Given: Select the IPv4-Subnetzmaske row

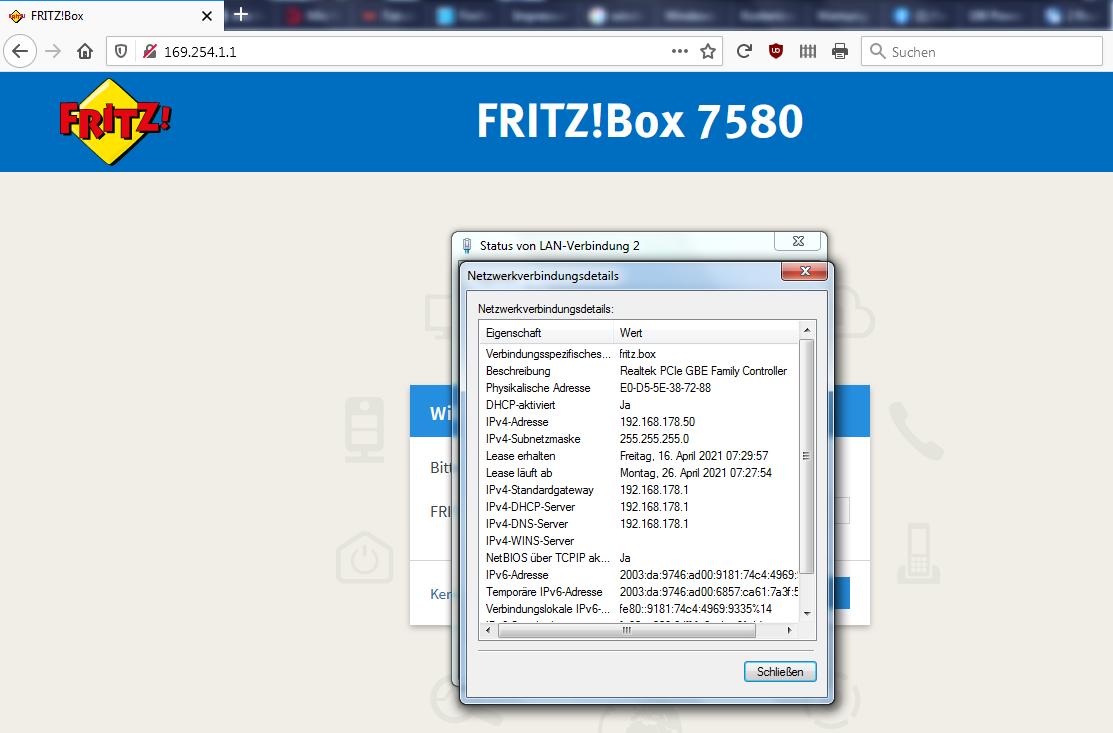Looking at the screenshot, I should [639, 439].
